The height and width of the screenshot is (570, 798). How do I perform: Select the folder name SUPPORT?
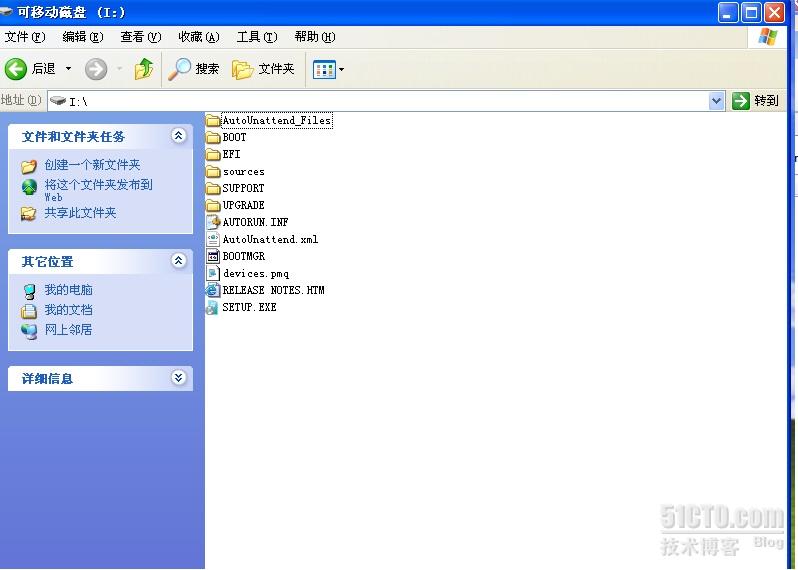point(243,188)
